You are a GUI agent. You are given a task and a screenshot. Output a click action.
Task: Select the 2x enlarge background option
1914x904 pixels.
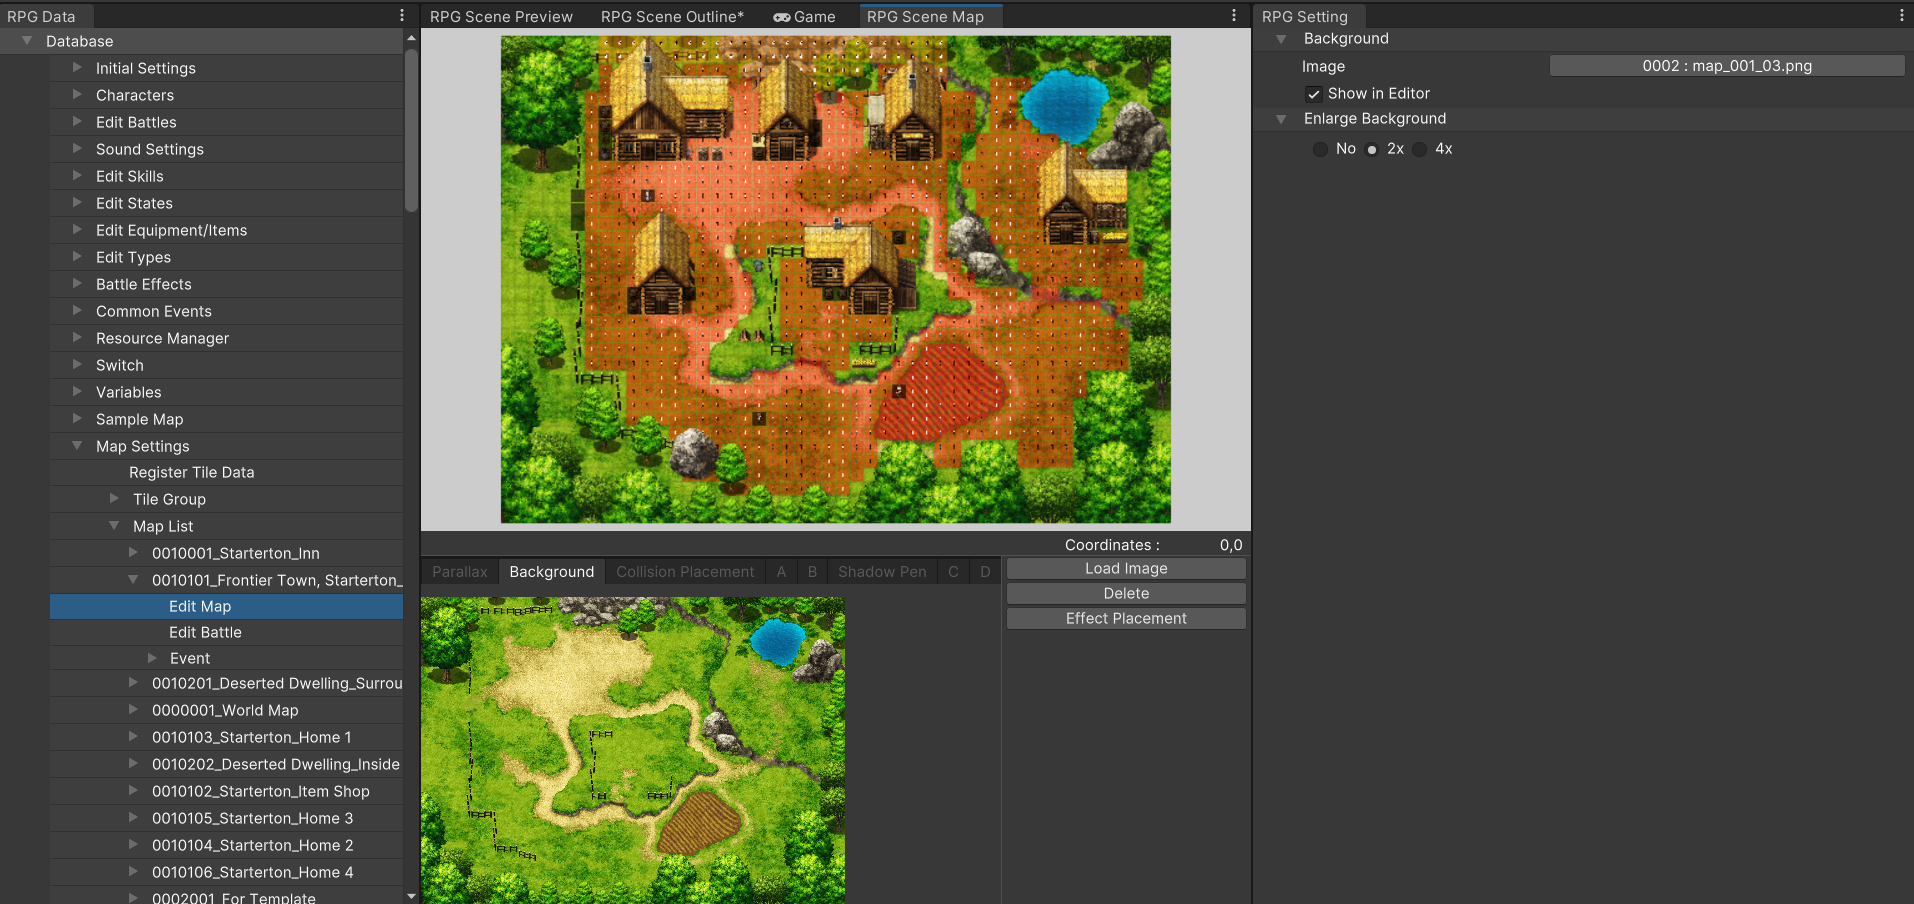coord(1372,149)
